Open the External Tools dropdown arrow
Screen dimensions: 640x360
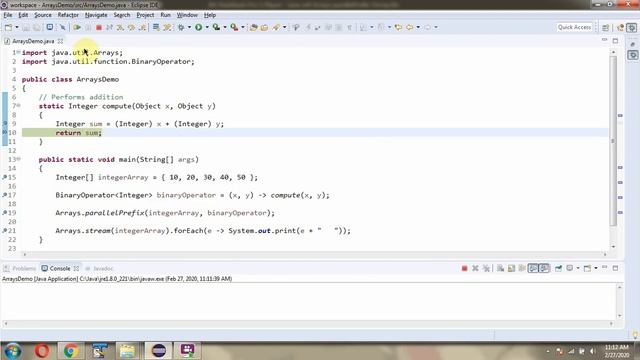(x=243, y=27)
